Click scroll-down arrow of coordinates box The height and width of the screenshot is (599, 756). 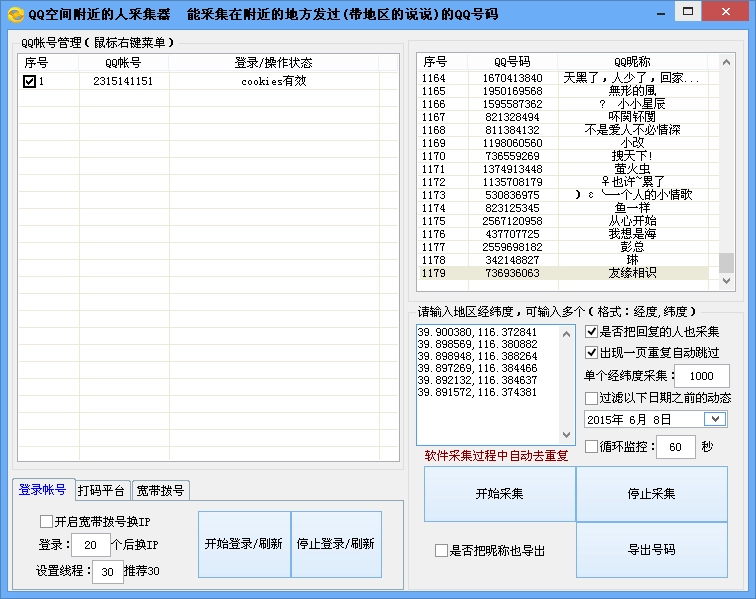click(x=567, y=435)
